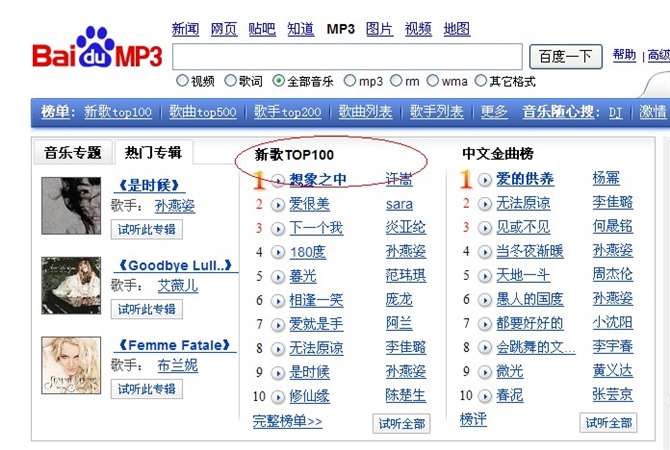This screenshot has height=450, width=670.
Task: Open the 地图 navigation link
Action: pos(457,29)
